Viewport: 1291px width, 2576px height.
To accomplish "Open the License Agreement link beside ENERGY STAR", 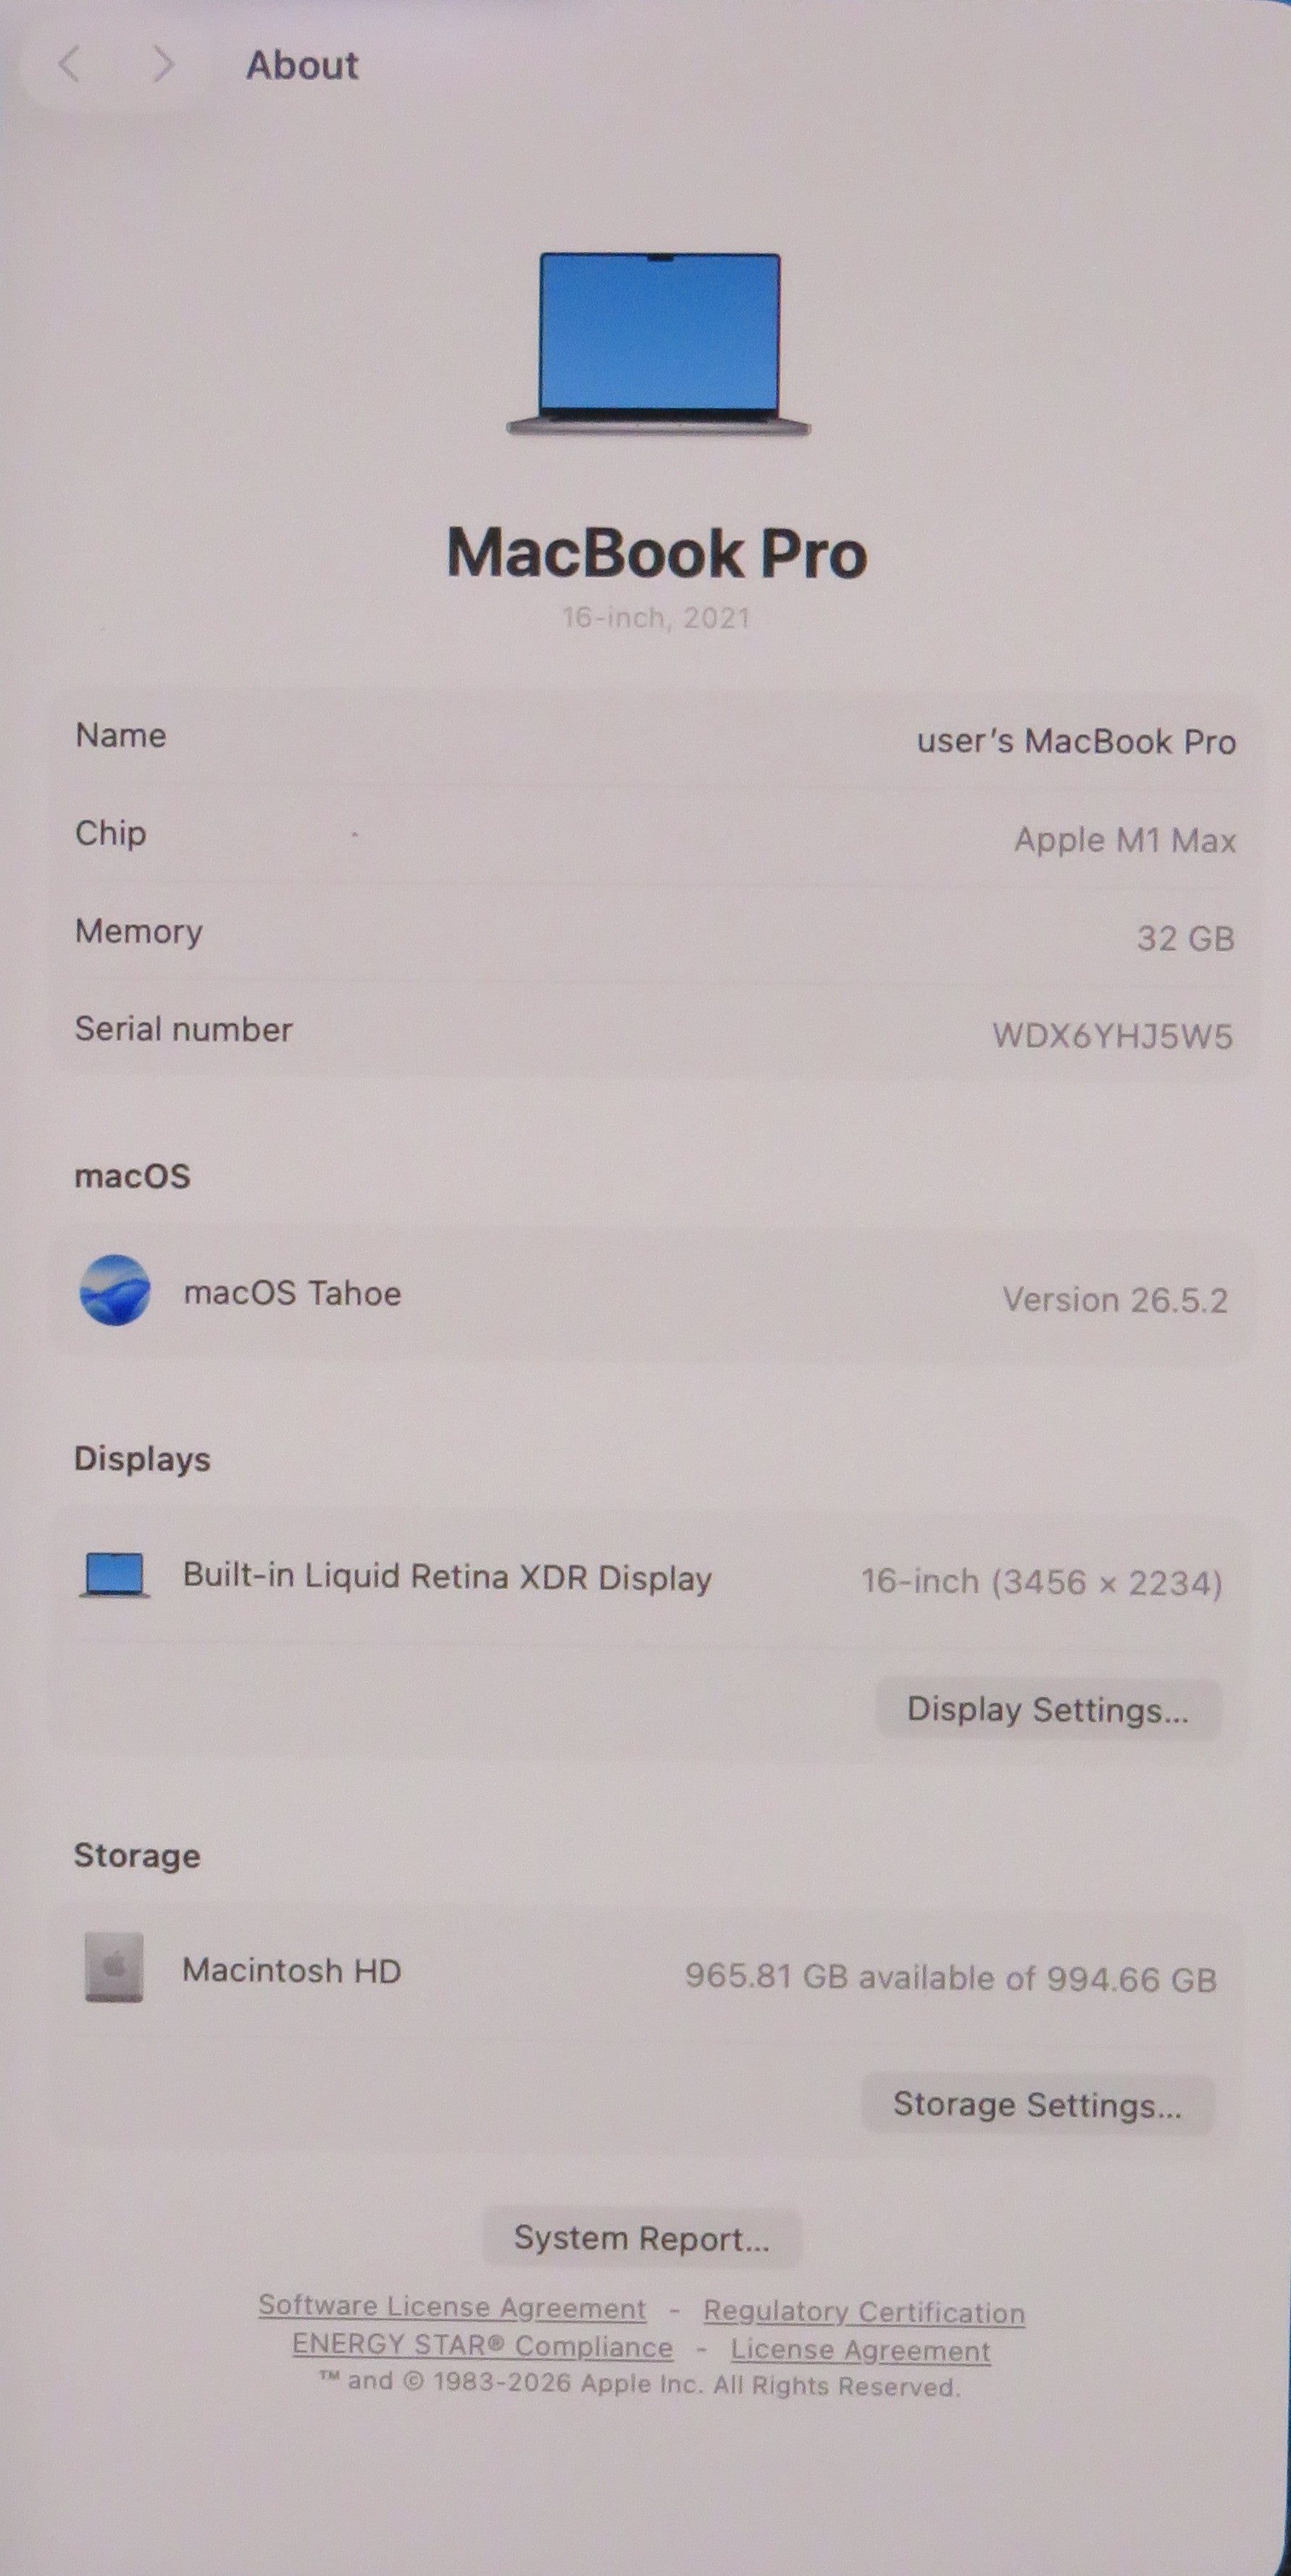I will (860, 2350).
